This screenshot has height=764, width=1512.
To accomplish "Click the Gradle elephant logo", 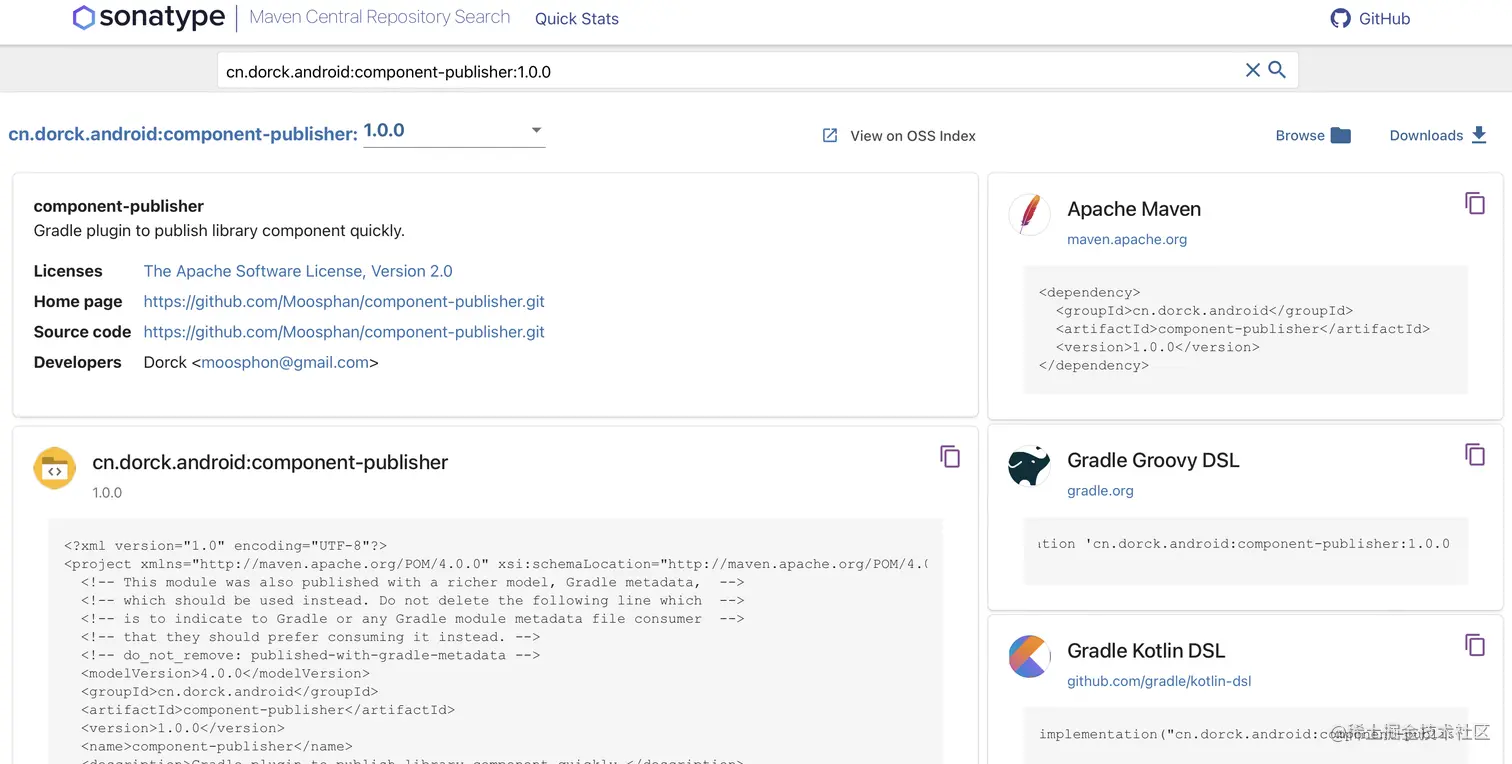I will (1029, 466).
